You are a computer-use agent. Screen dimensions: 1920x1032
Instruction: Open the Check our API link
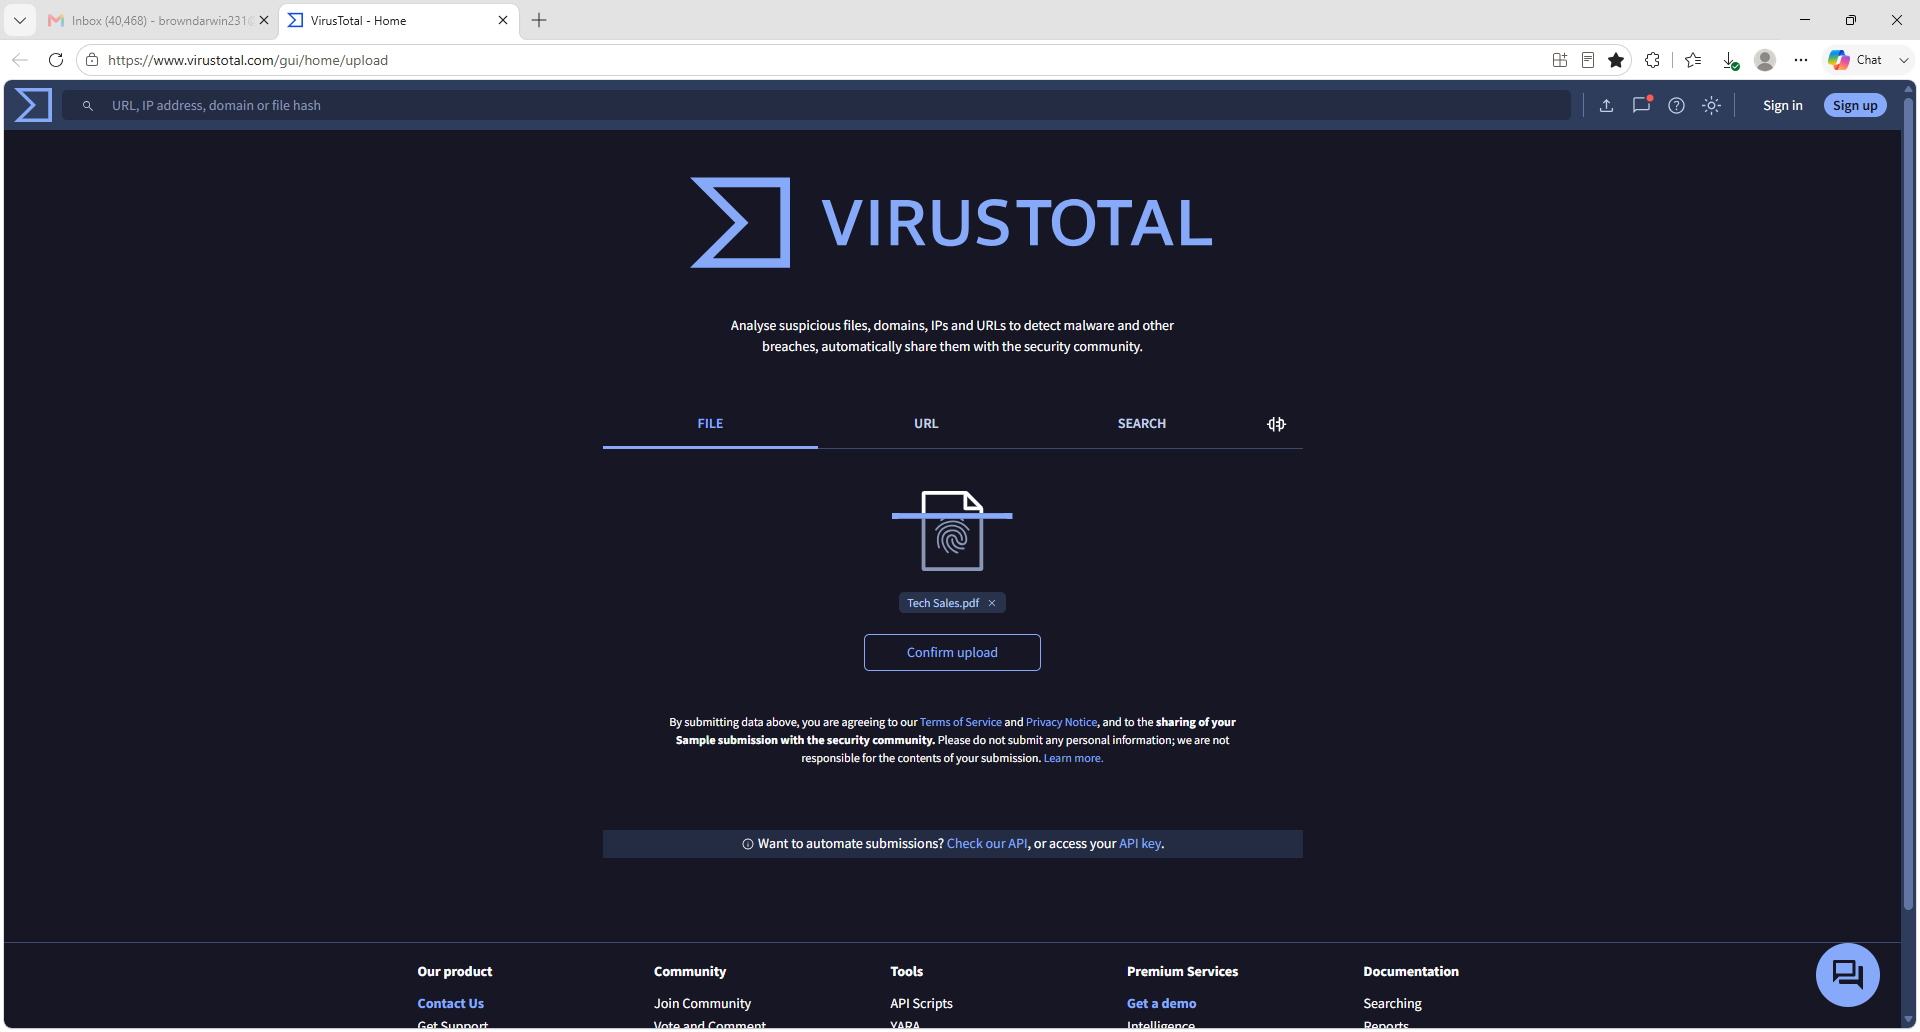tap(987, 844)
